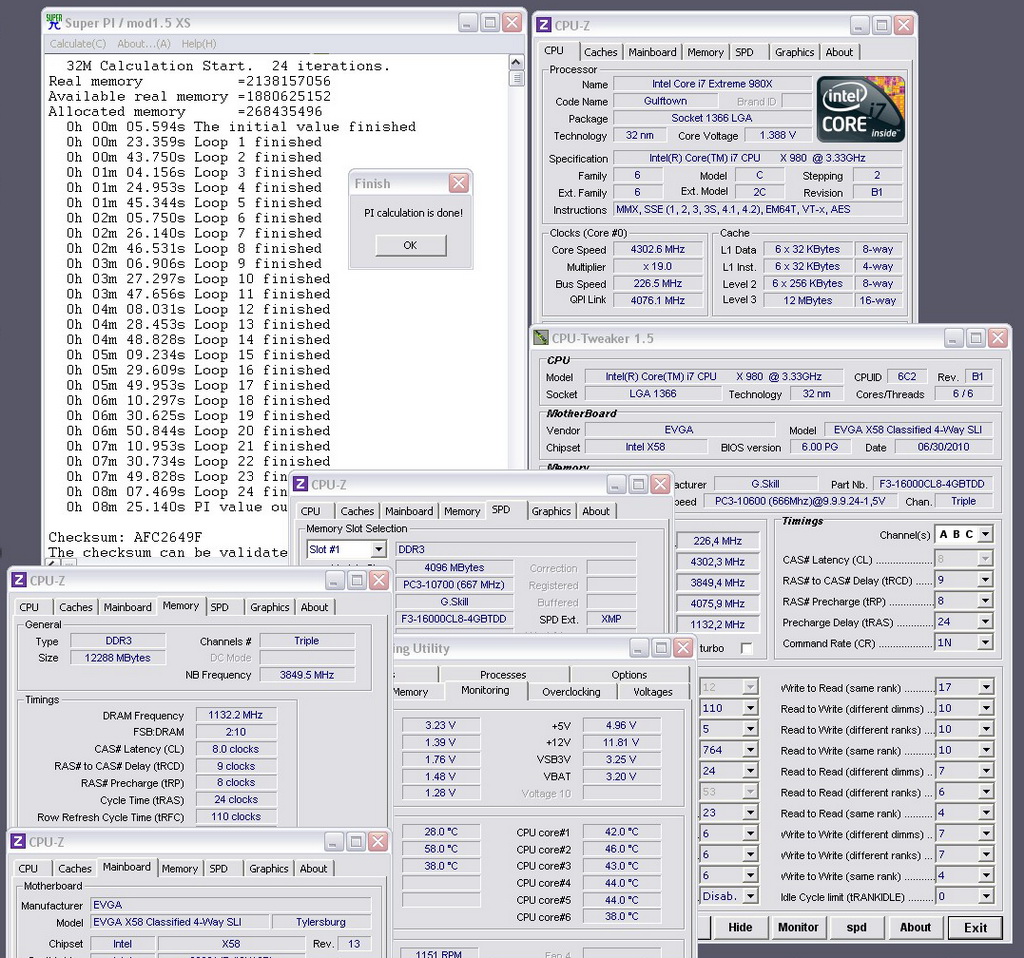The width and height of the screenshot is (1024, 958).
Task: Close the Finish dialog with X
Action: tap(458, 183)
